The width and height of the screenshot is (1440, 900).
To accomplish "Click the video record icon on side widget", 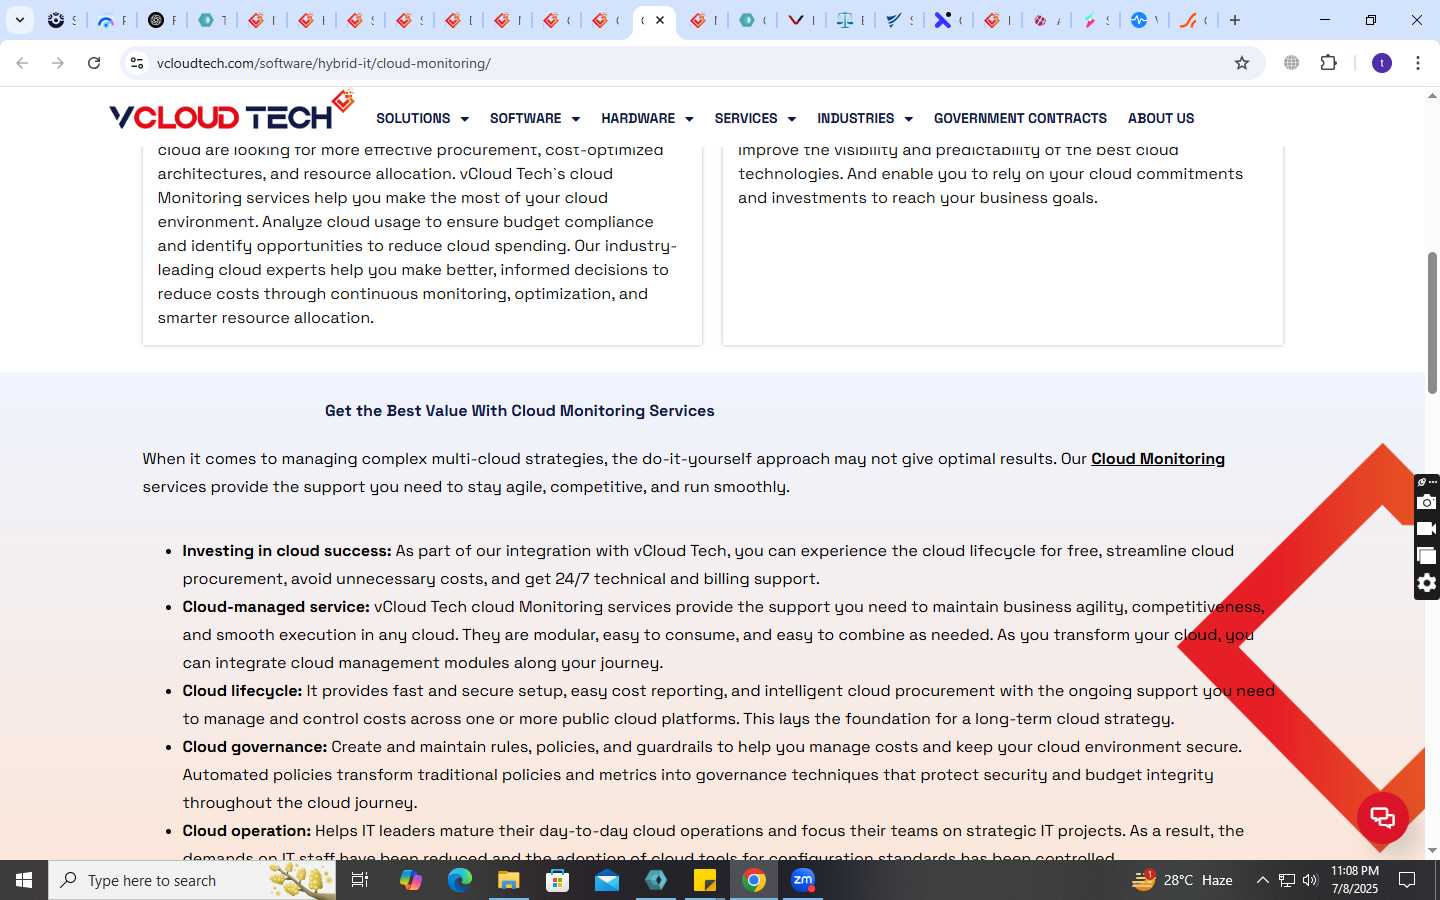I will tap(1427, 529).
